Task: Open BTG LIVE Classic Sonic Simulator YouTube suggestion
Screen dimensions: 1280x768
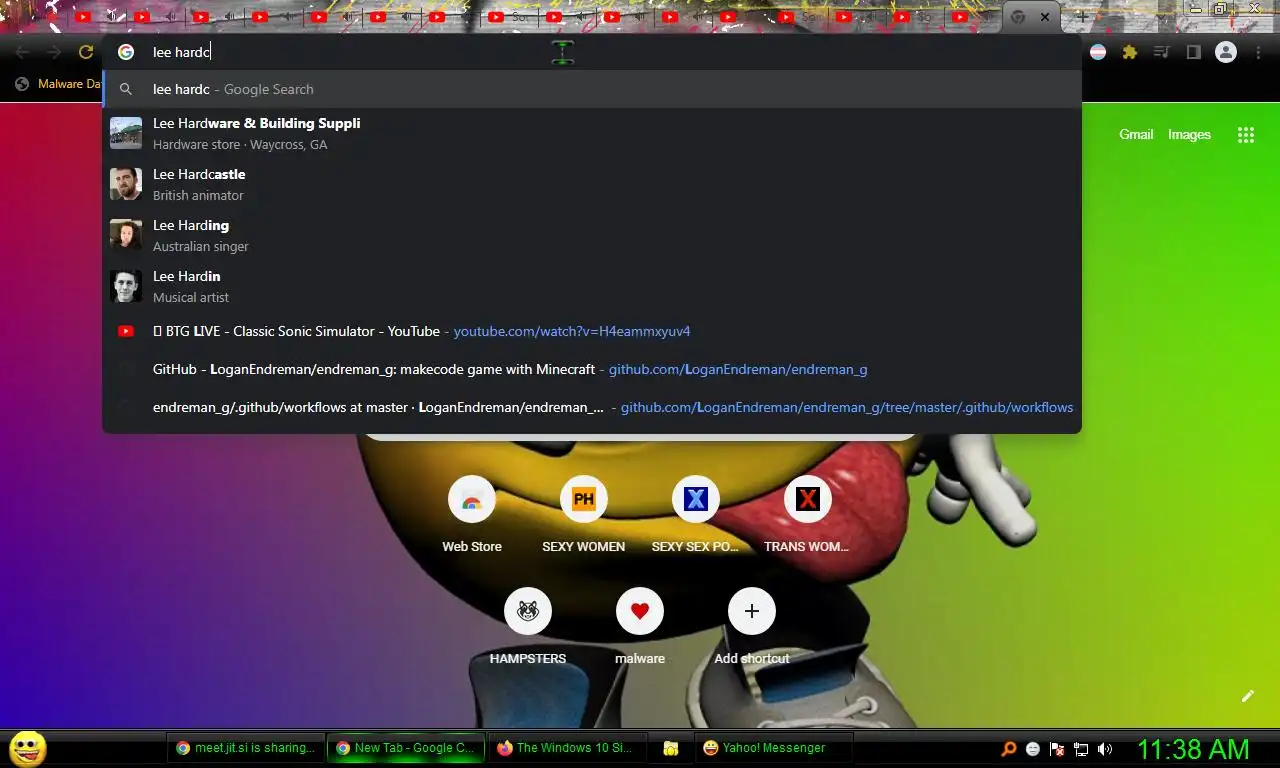Action: pyautogui.click(x=592, y=331)
